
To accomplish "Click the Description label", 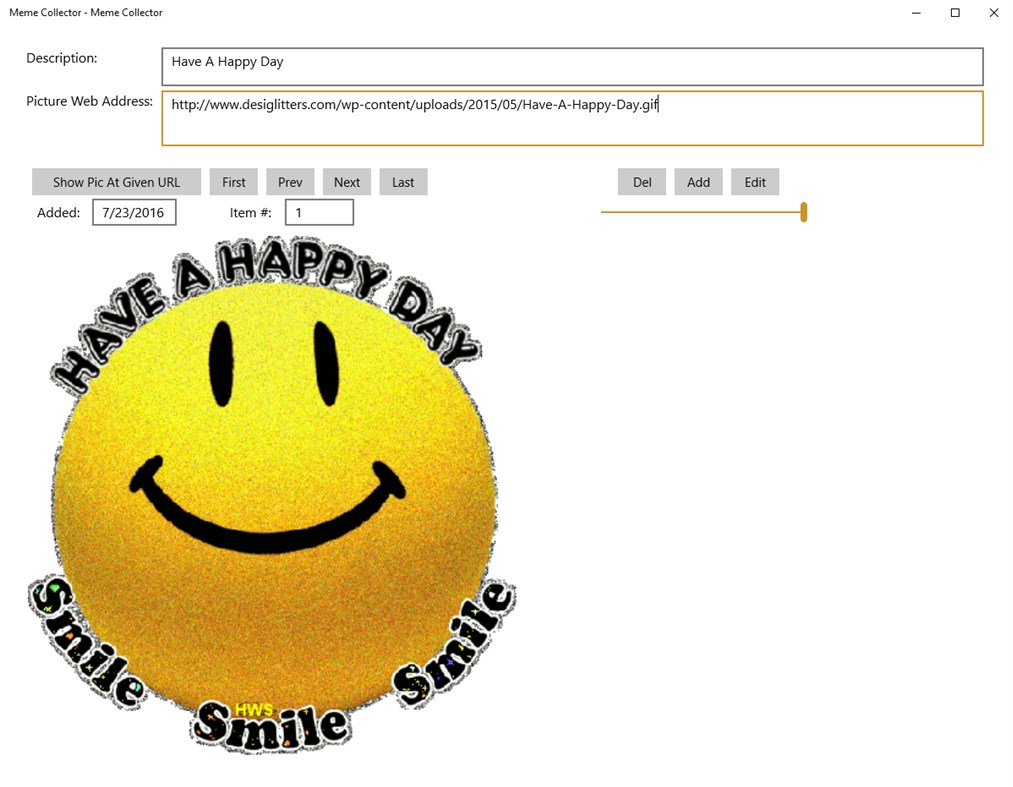I will click(61, 57).
